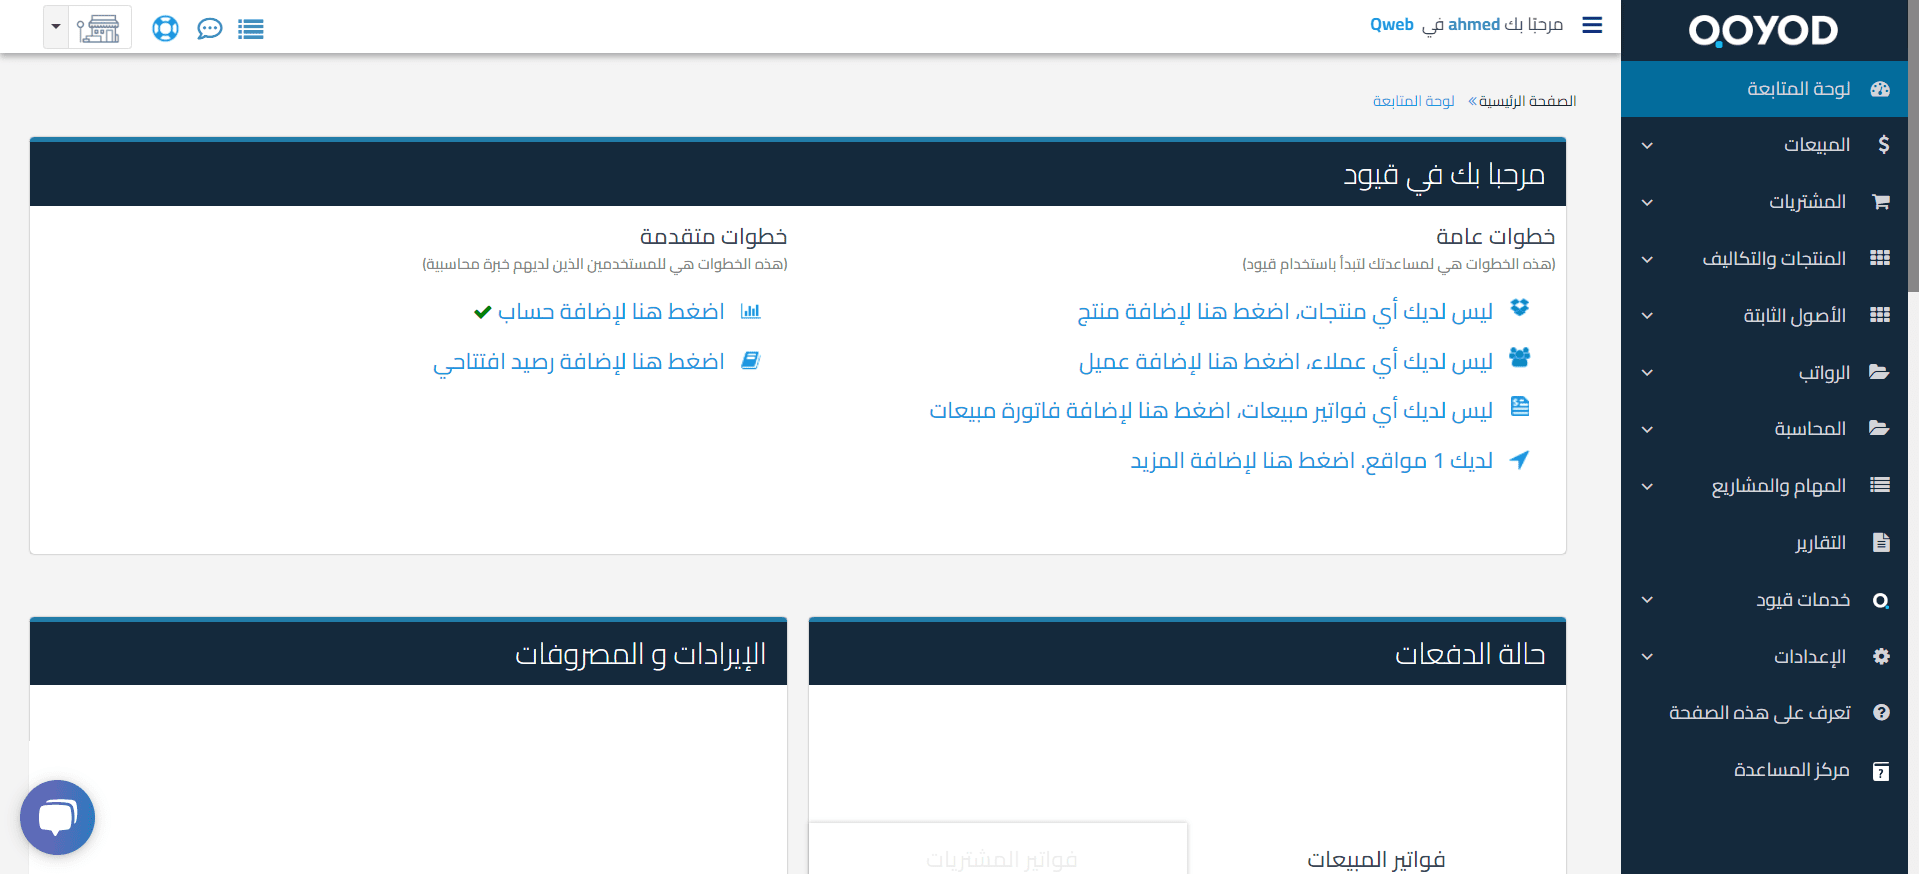Expand the خدمات قيود menu chevron

point(1647,600)
